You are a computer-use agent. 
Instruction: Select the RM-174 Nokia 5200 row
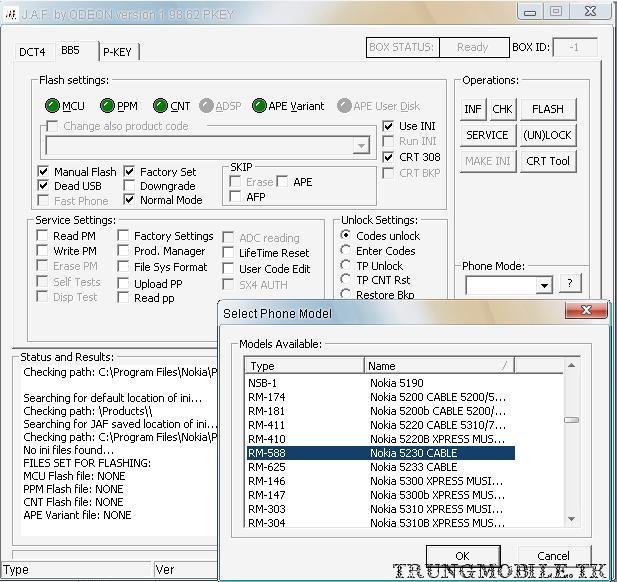click(x=381, y=397)
